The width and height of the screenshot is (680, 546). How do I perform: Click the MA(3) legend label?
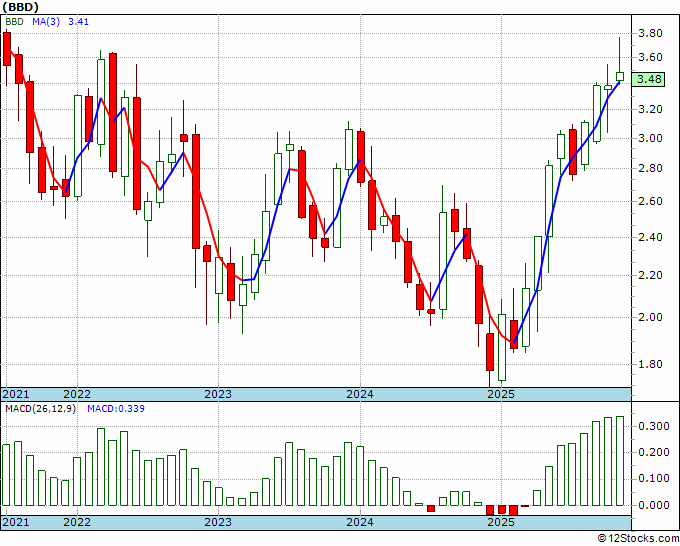point(46,22)
